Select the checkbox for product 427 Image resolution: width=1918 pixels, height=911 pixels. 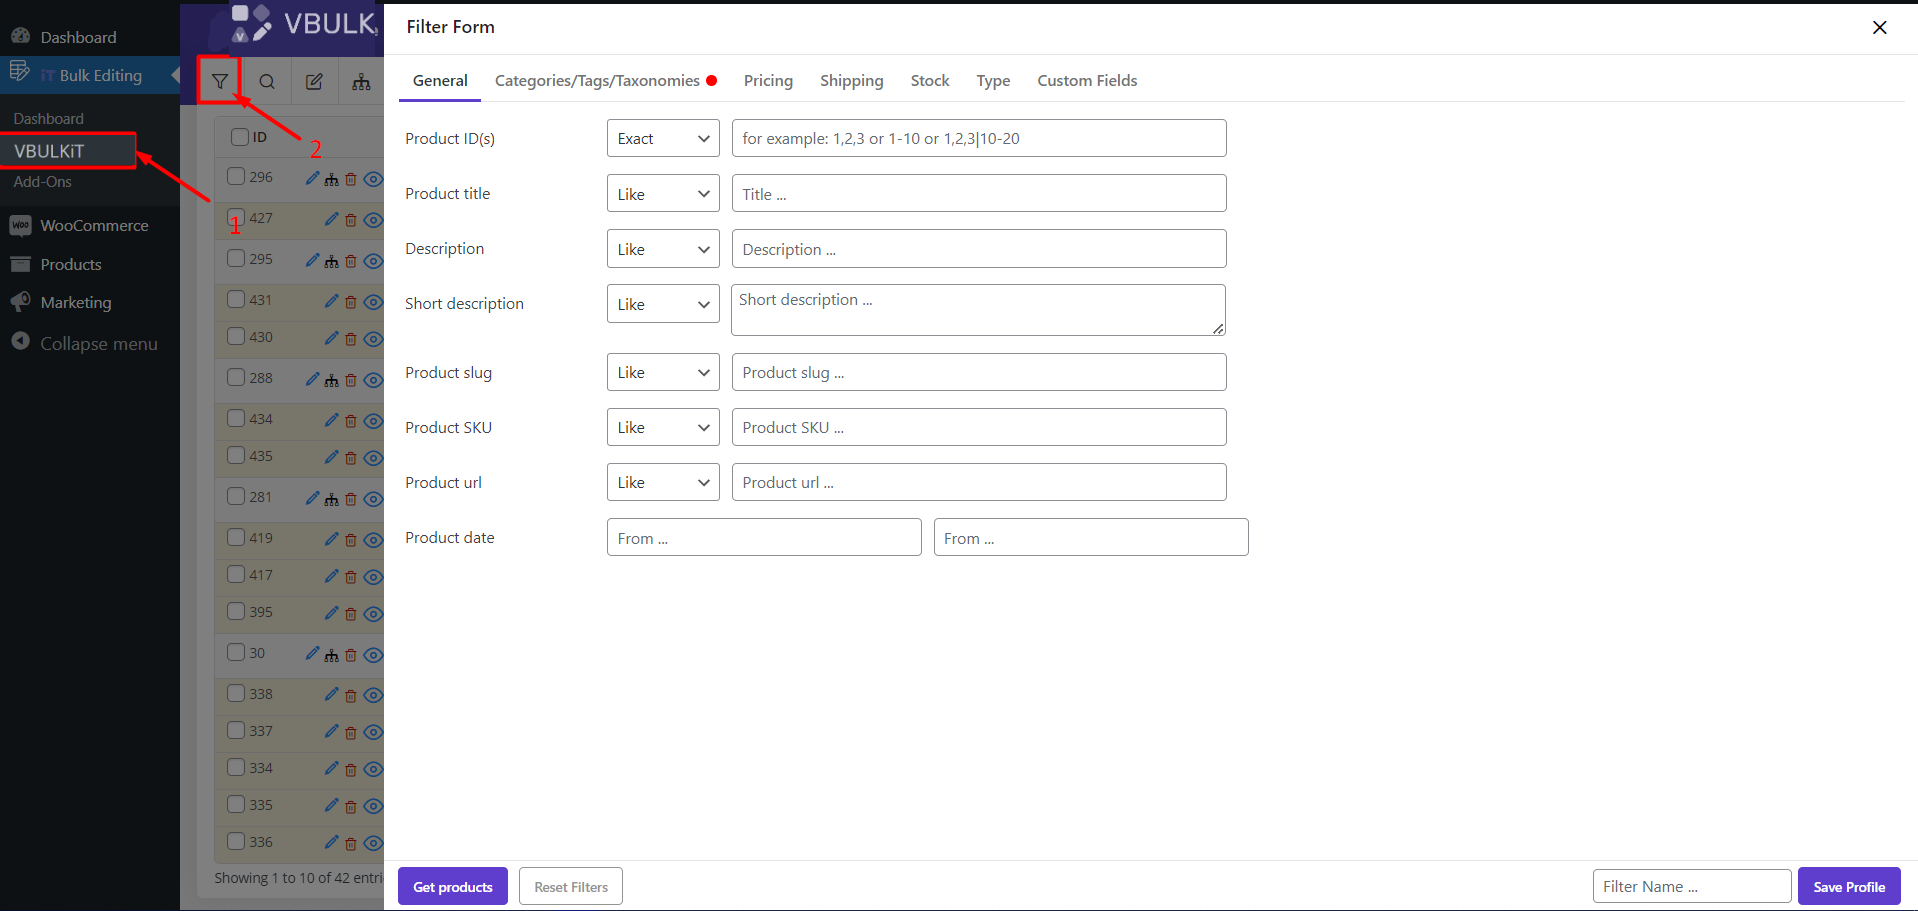[x=234, y=218]
